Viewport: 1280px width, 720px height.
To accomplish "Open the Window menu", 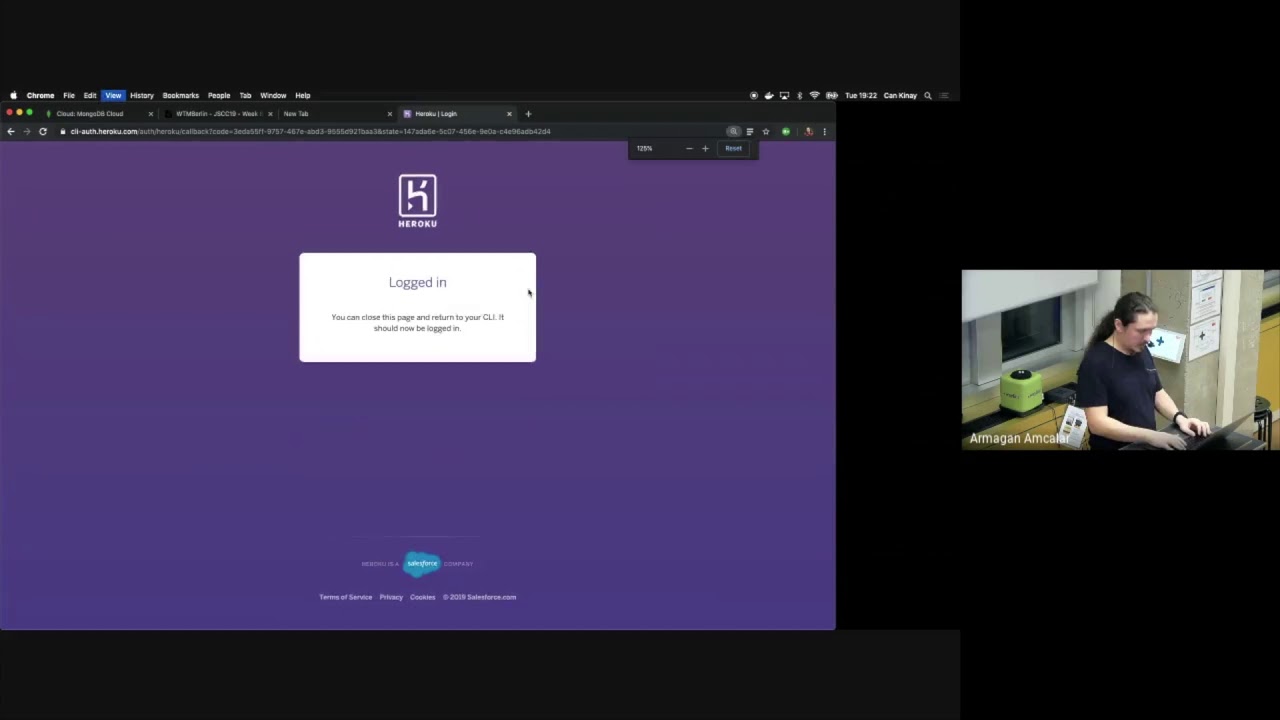I will coord(273,95).
